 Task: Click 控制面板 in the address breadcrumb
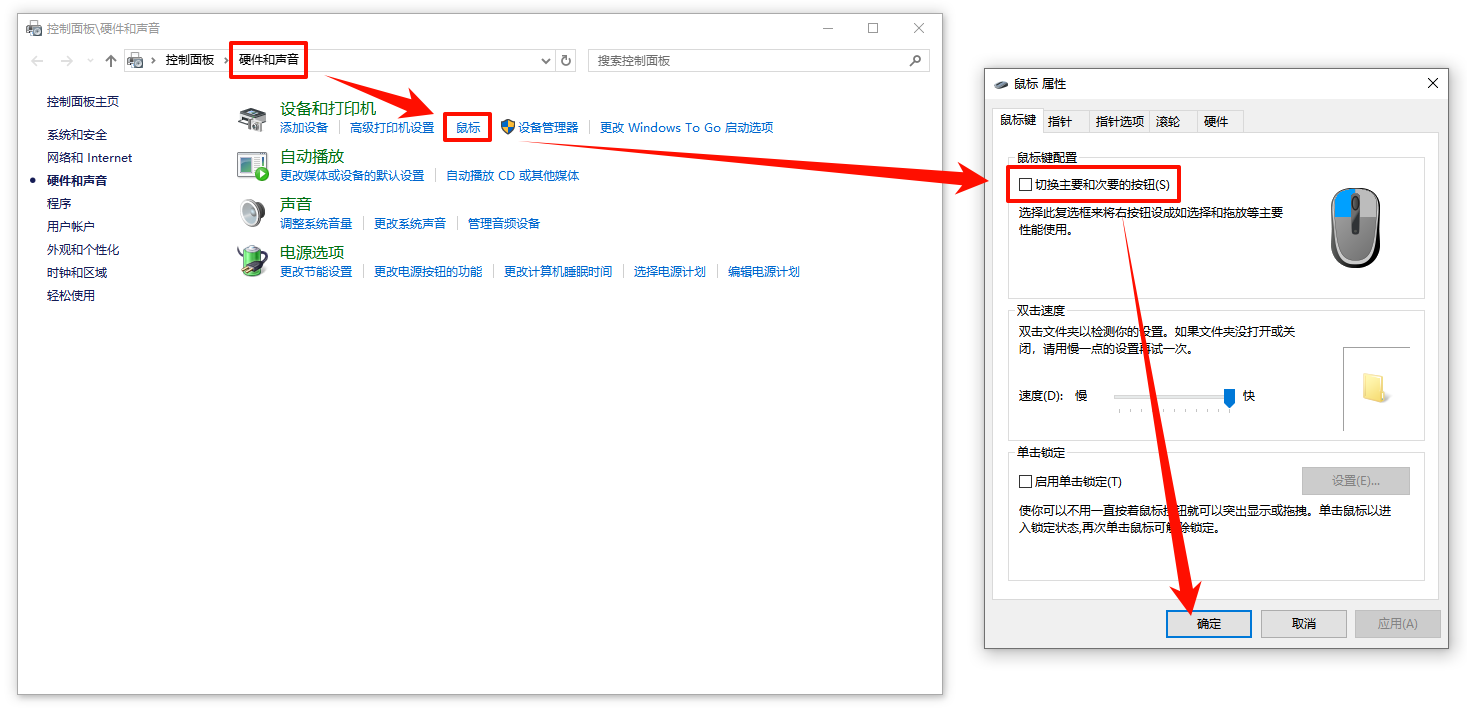pyautogui.click(x=190, y=60)
